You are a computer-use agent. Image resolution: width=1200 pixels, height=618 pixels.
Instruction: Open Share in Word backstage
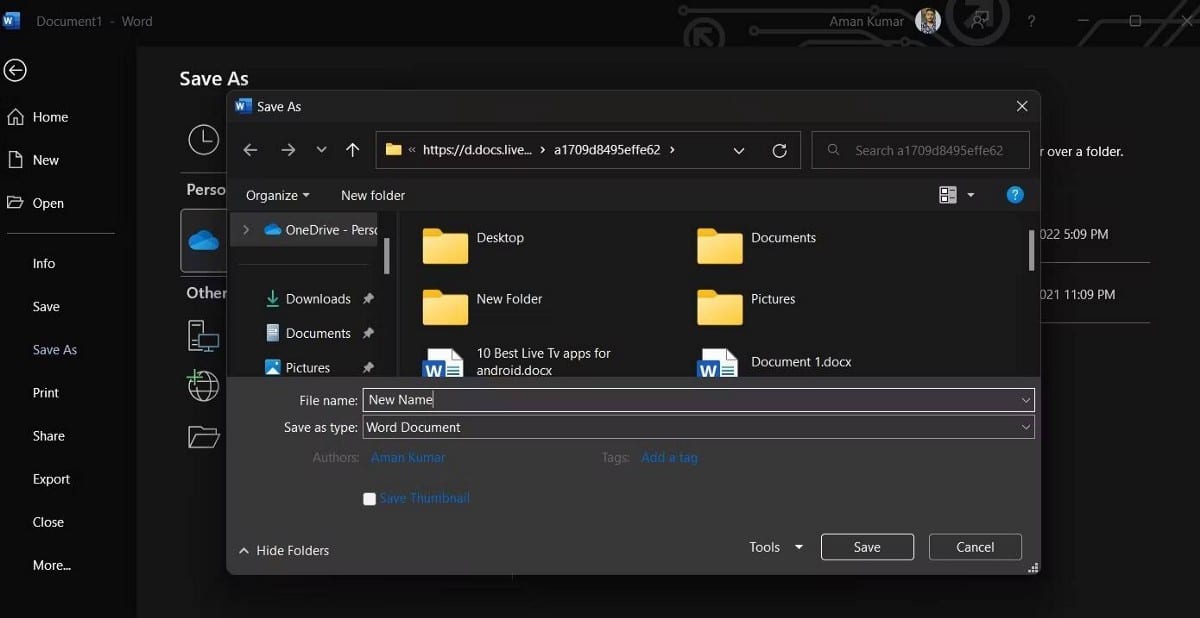(48, 436)
